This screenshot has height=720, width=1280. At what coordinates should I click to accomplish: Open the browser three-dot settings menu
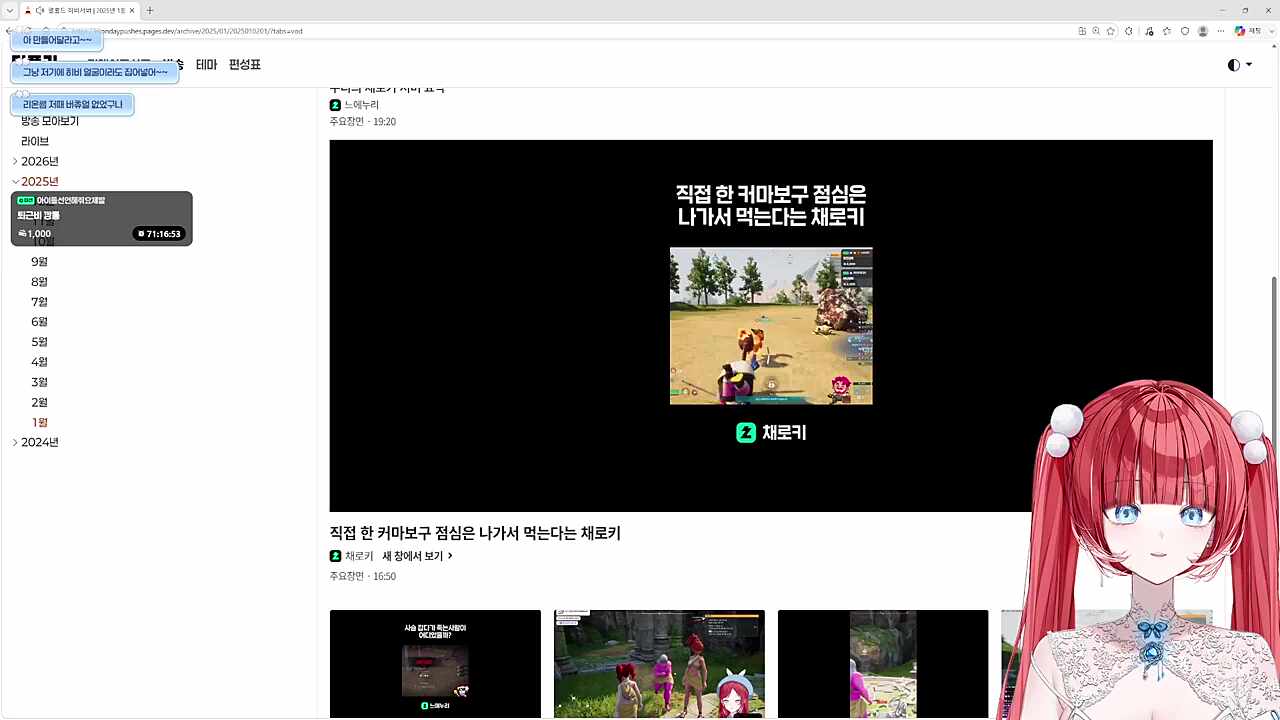1220,31
